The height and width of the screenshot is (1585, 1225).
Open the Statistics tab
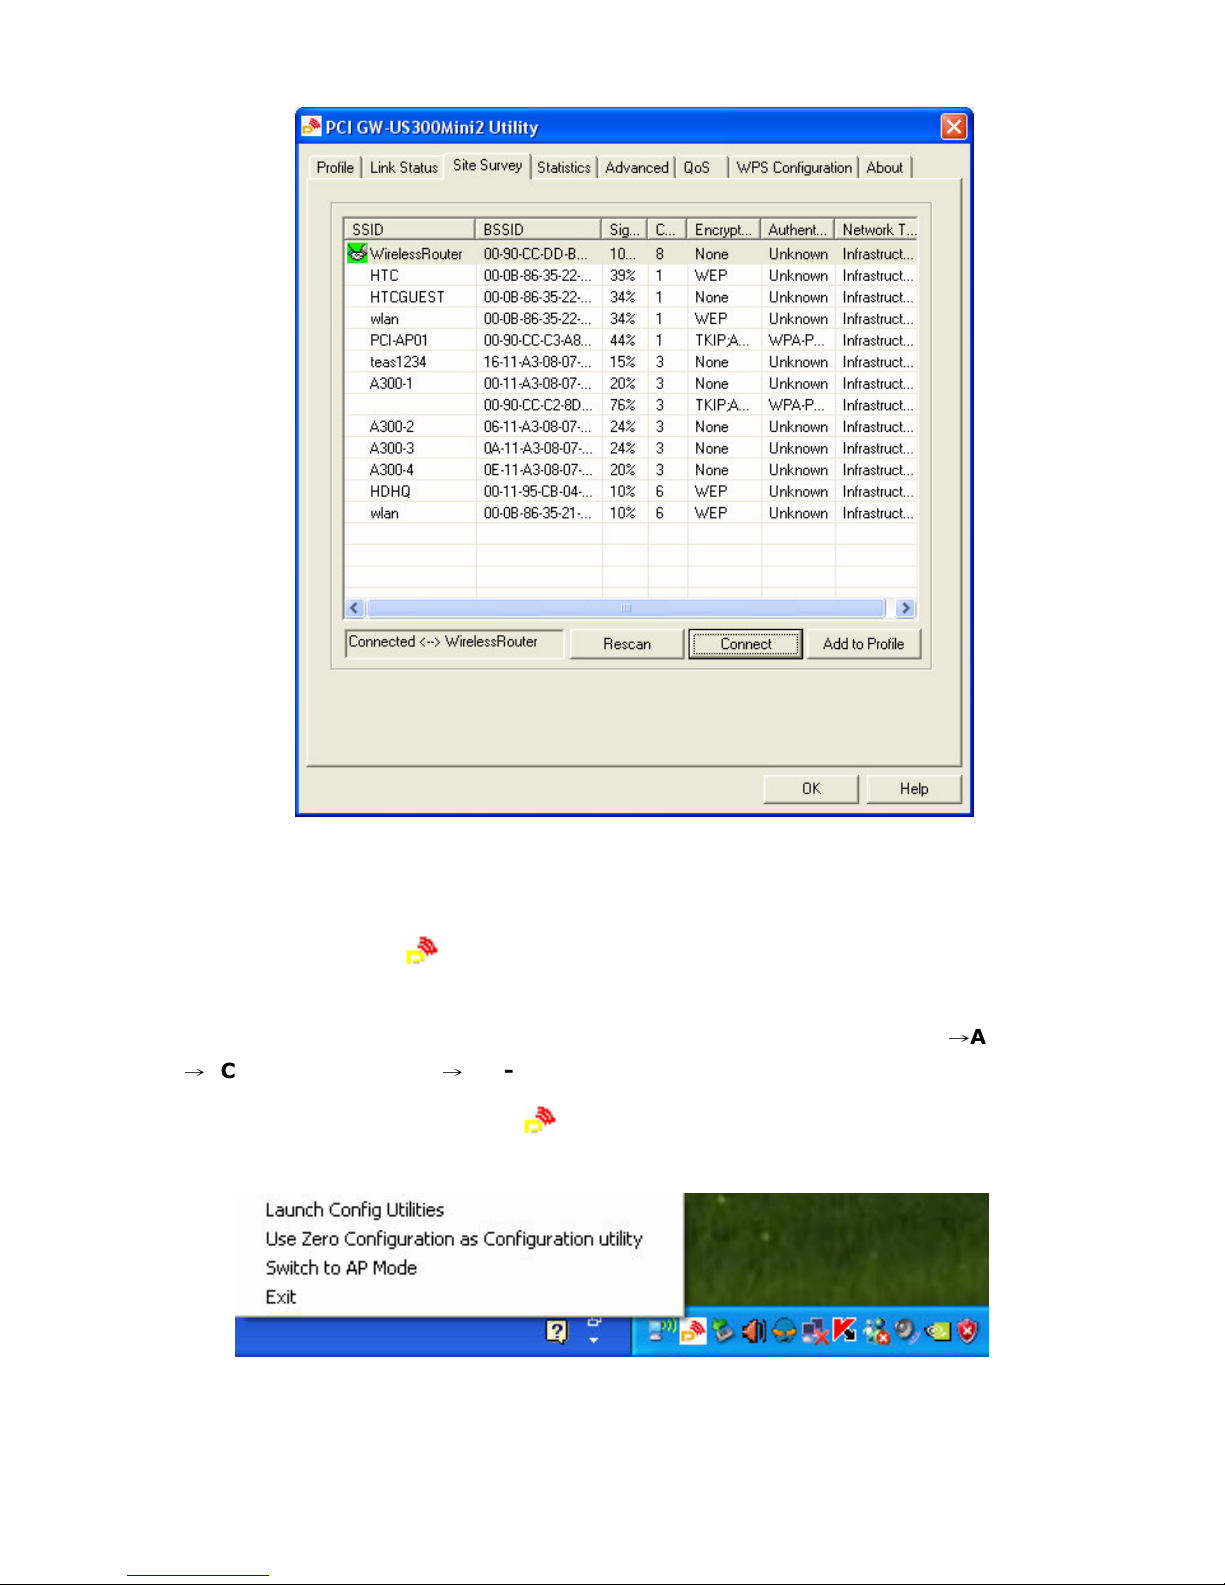coord(564,167)
